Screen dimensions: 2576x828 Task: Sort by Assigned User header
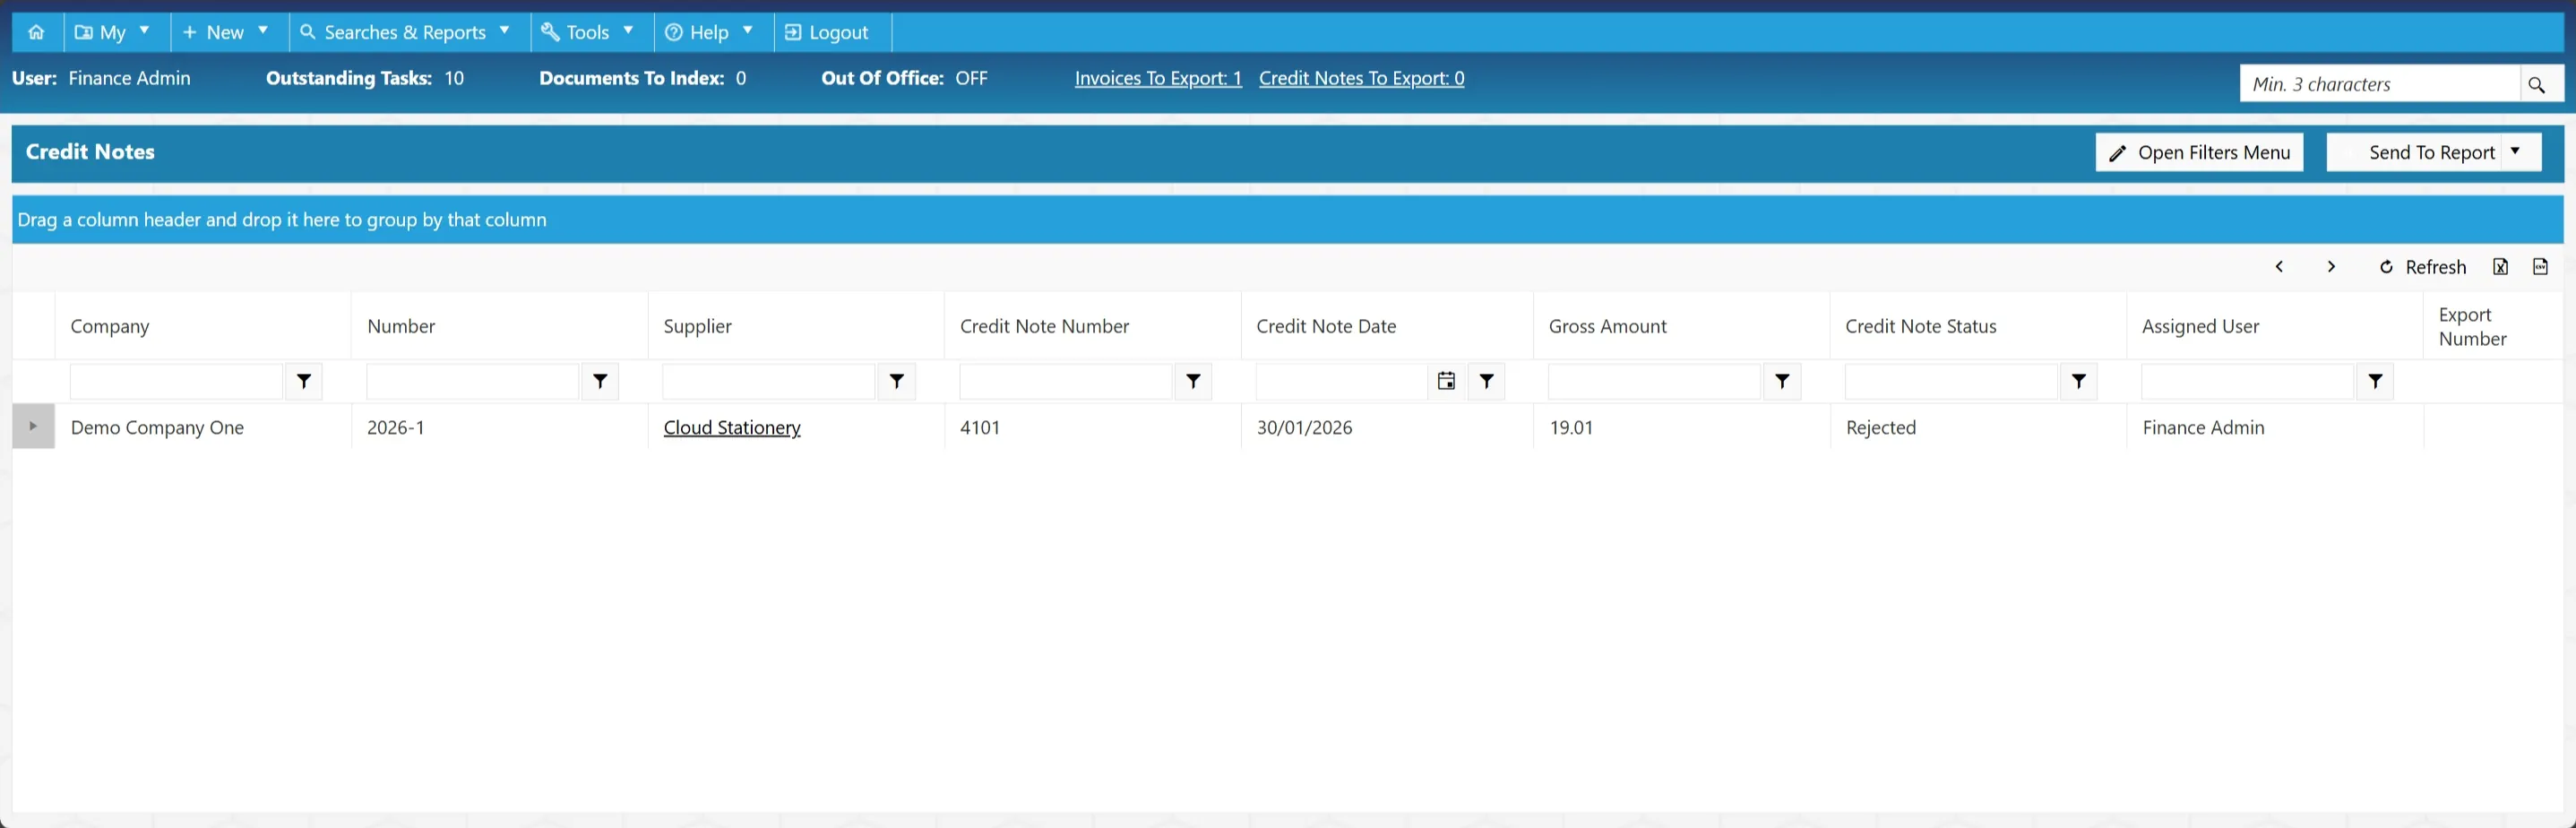2200,326
